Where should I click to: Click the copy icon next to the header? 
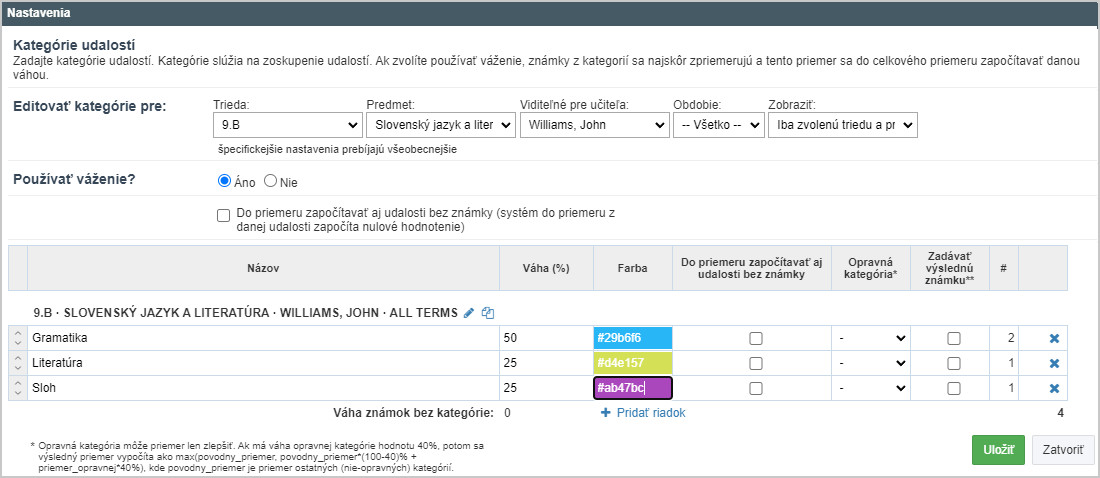point(488,313)
